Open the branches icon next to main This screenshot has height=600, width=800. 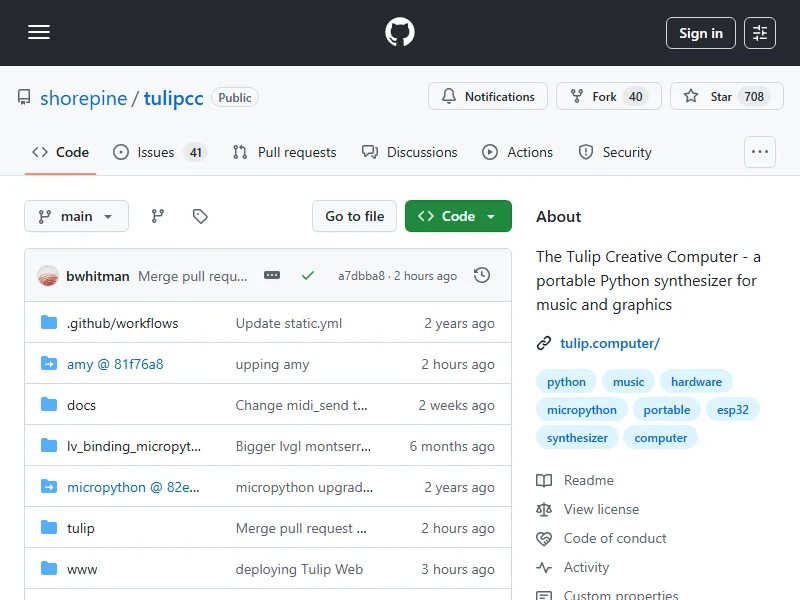(157, 216)
